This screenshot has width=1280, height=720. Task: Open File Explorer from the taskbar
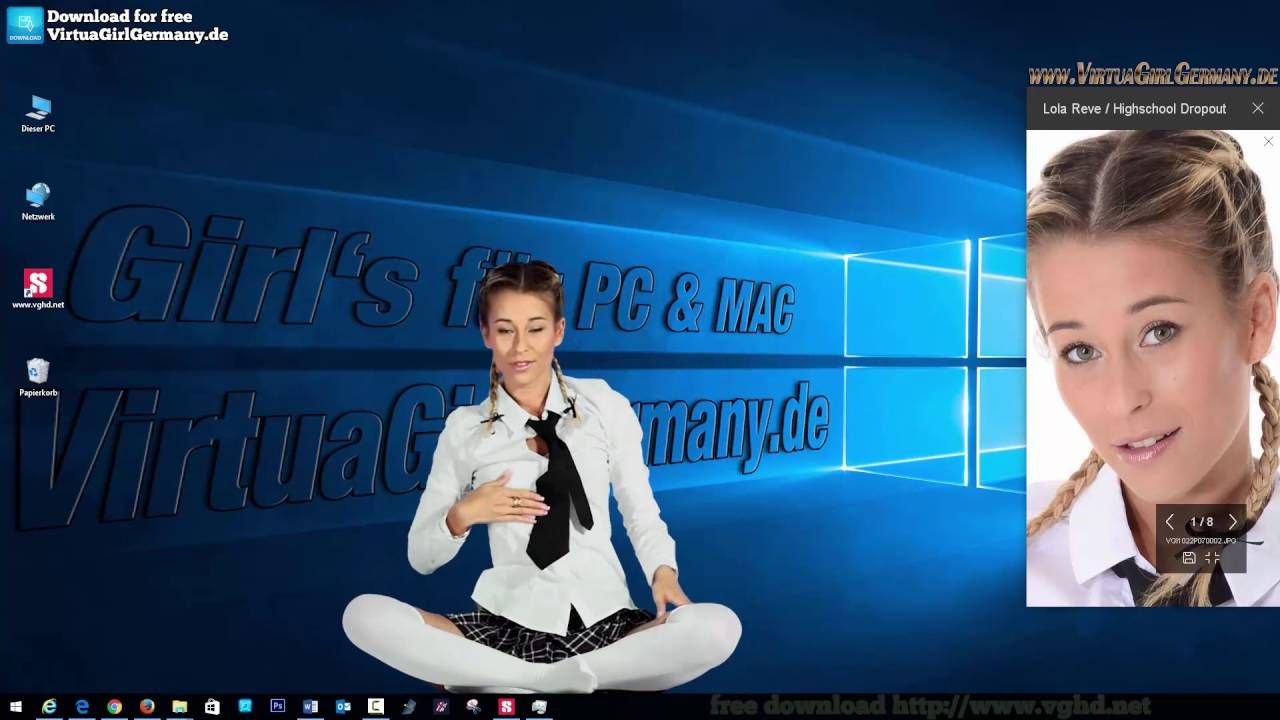coord(180,707)
